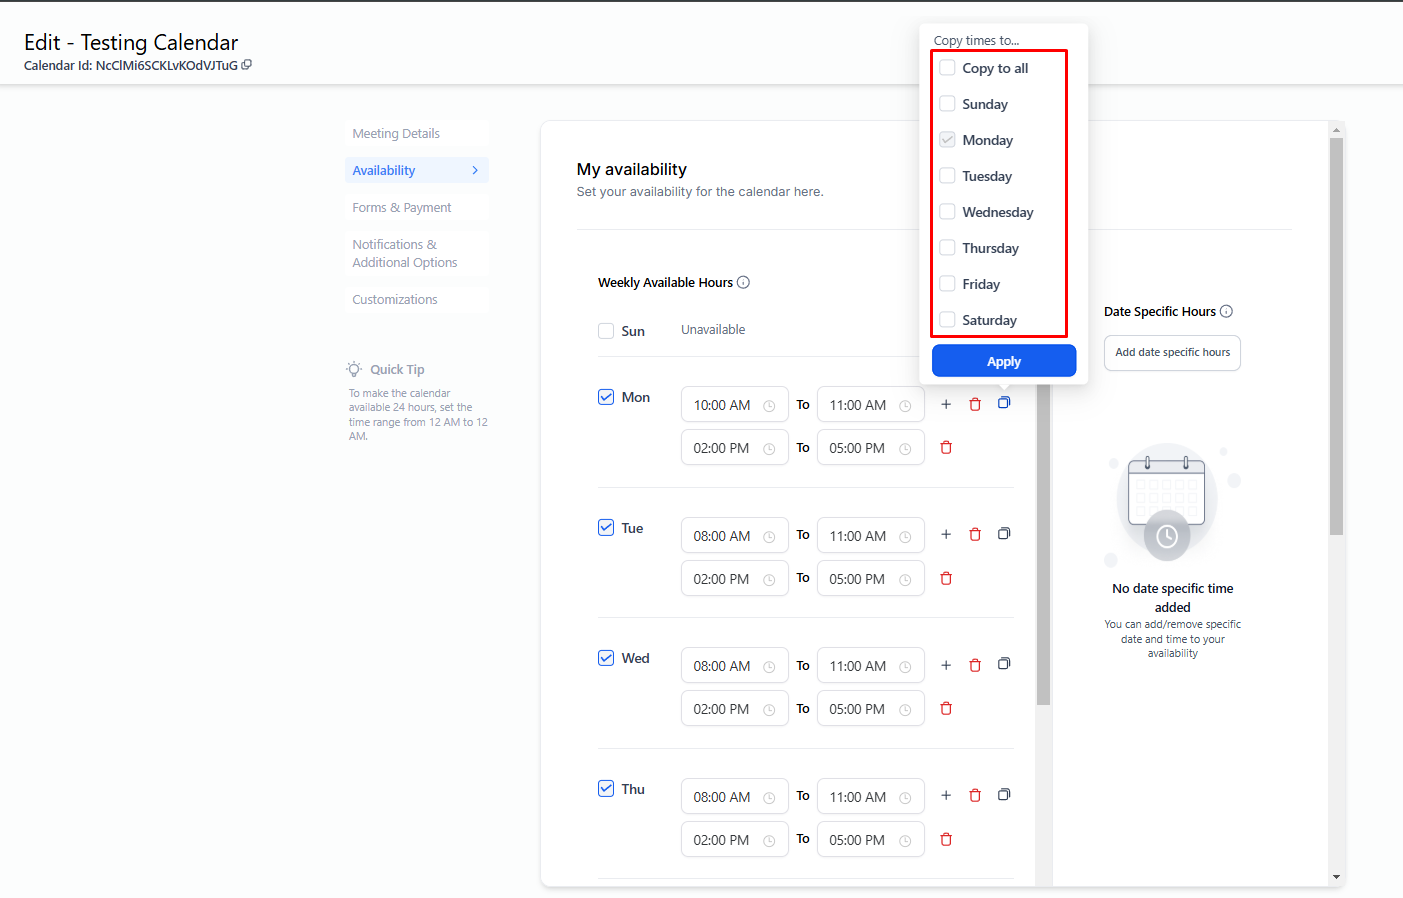The width and height of the screenshot is (1403, 898).
Task: Click Add date specific hours button
Action: tap(1172, 353)
